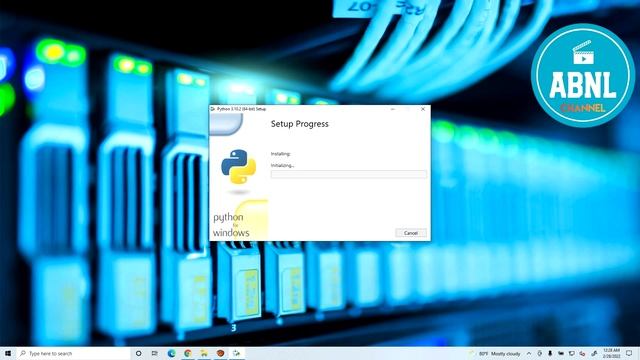Launch Microsoft Edge from taskbar
The height and width of the screenshot is (360, 640).
point(171,353)
